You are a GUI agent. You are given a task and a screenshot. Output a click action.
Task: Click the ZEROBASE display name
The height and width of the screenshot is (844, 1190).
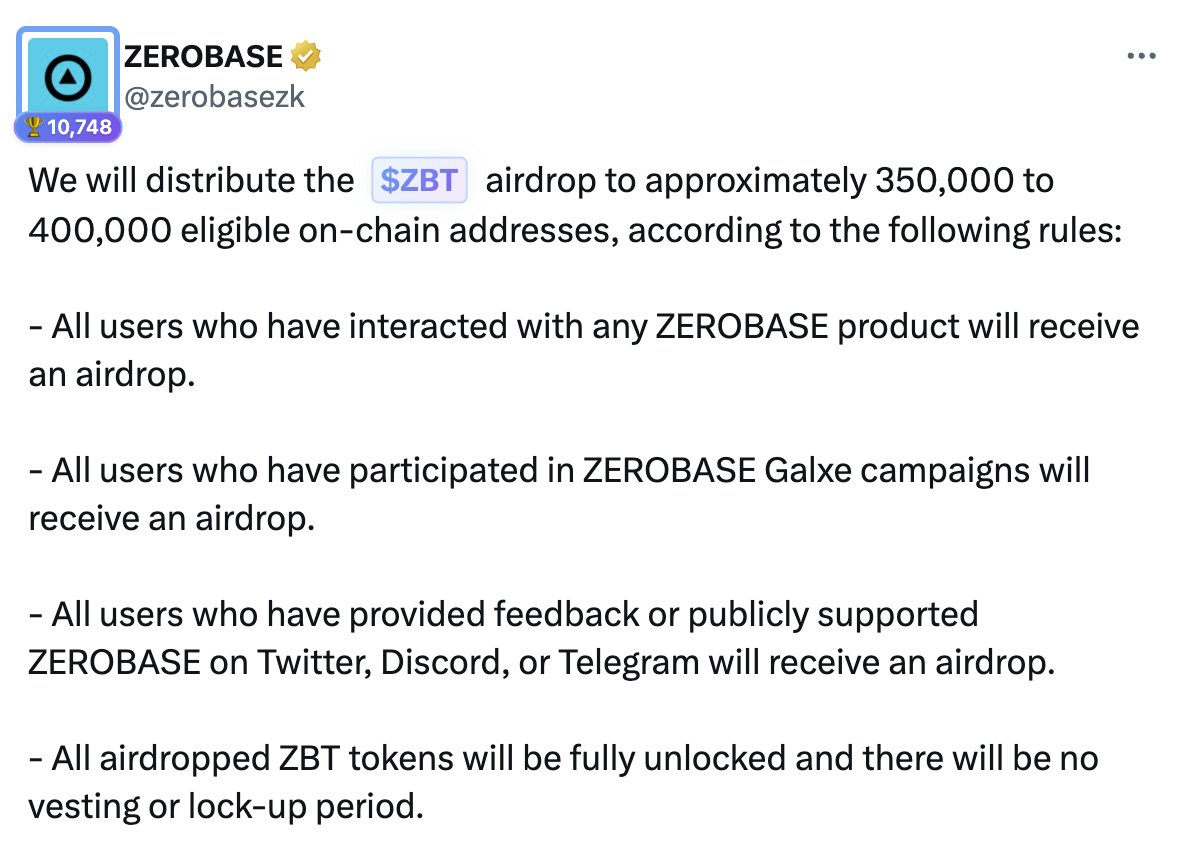click(x=204, y=58)
